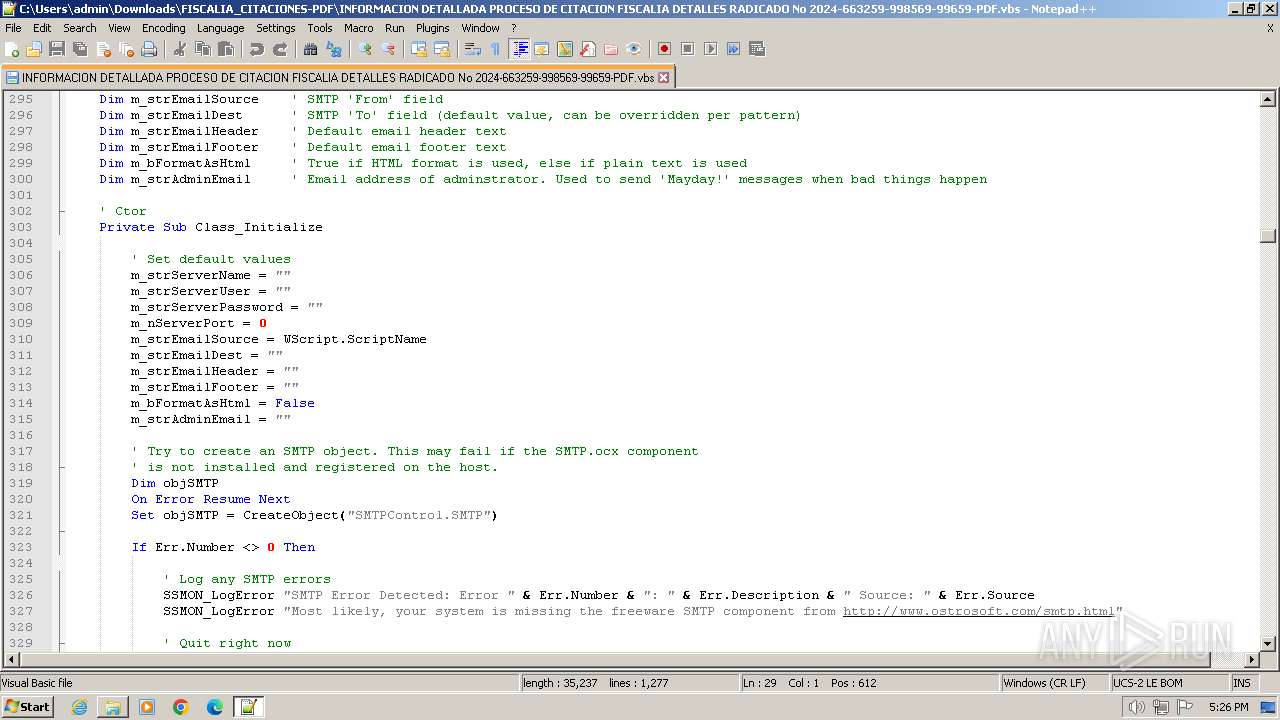This screenshot has height=720, width=1280.
Task: Launch Internet Explorer from taskbar
Action: pos(79,707)
